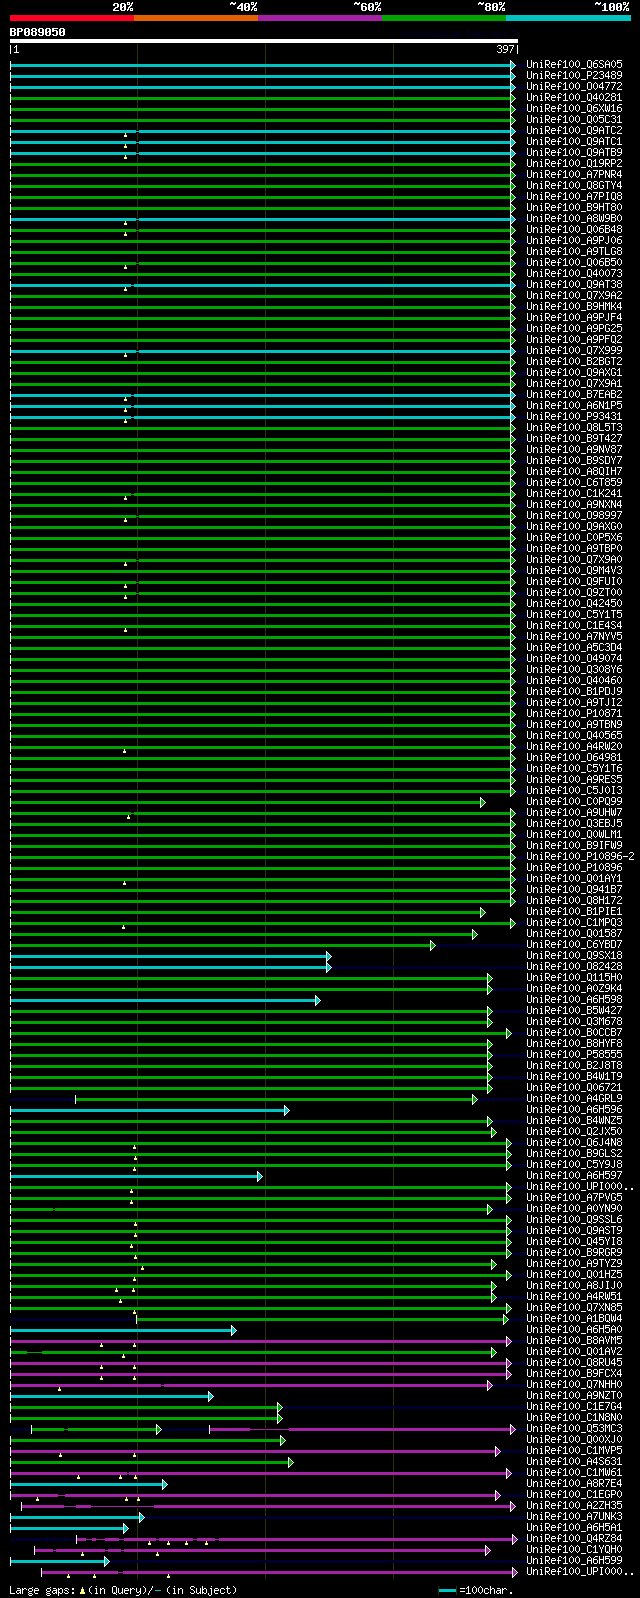Click the purple segment of the identity scale
The height and width of the screenshot is (1598, 640).
click(320, 17)
